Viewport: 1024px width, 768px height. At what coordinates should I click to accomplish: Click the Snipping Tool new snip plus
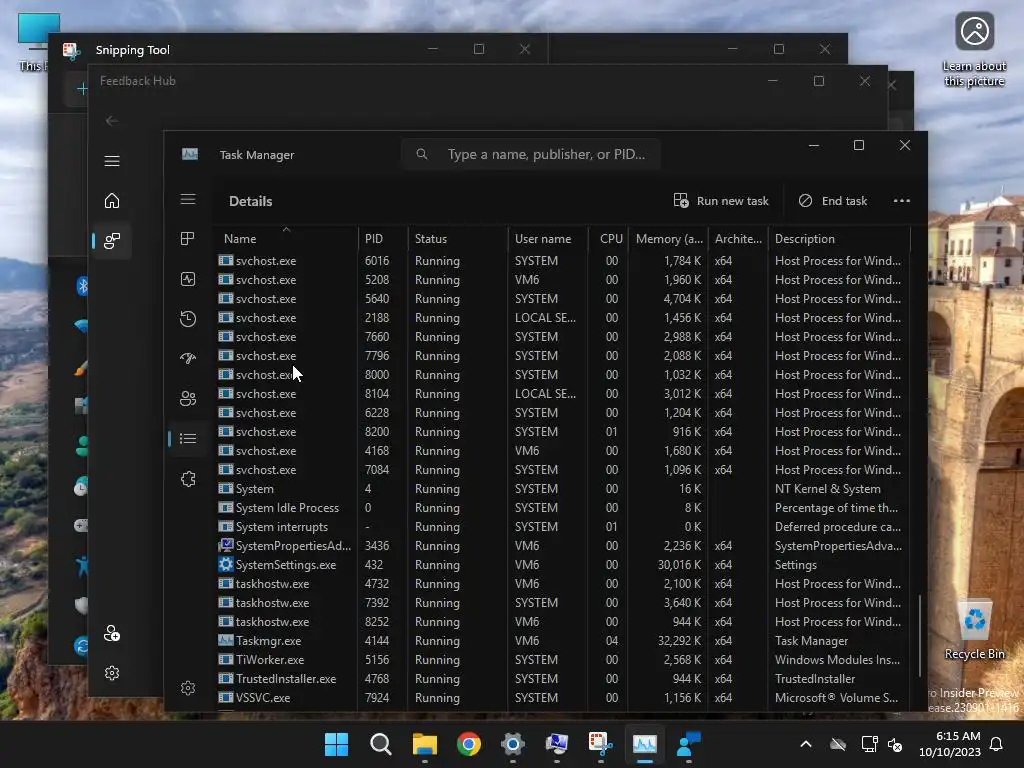tap(82, 89)
